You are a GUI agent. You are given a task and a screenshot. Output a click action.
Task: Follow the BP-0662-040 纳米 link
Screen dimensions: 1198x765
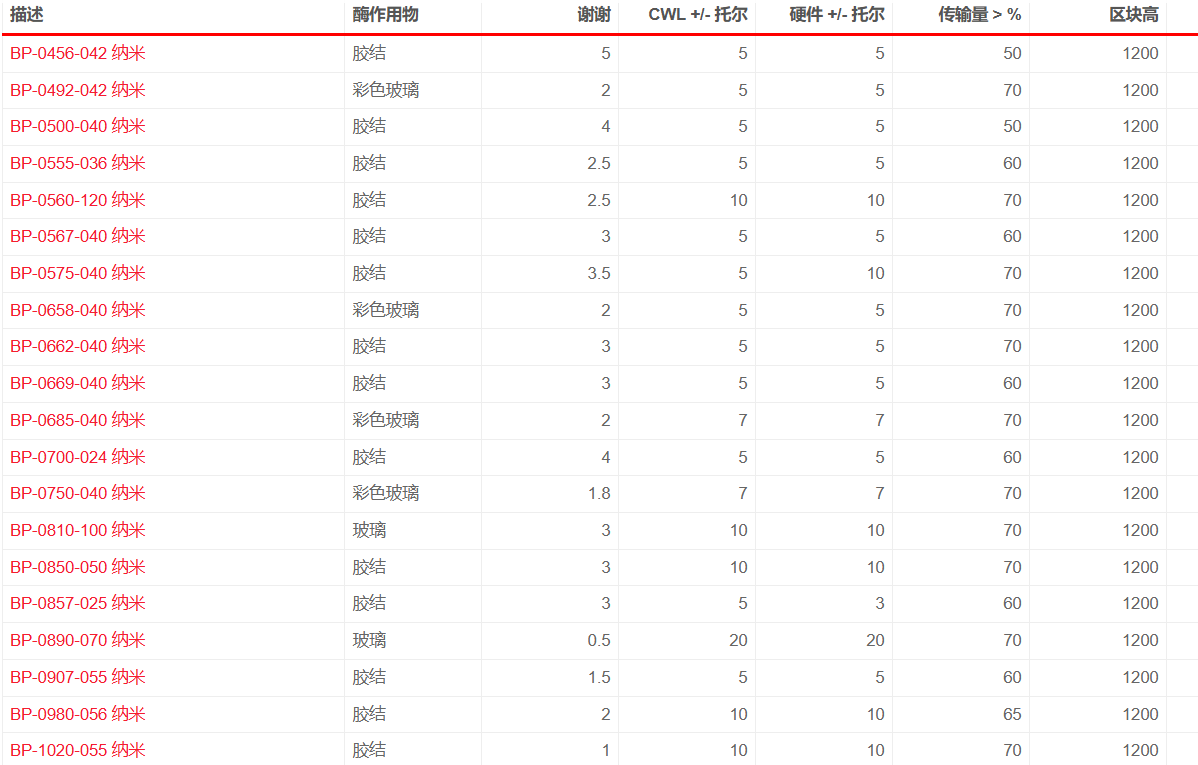(77, 347)
